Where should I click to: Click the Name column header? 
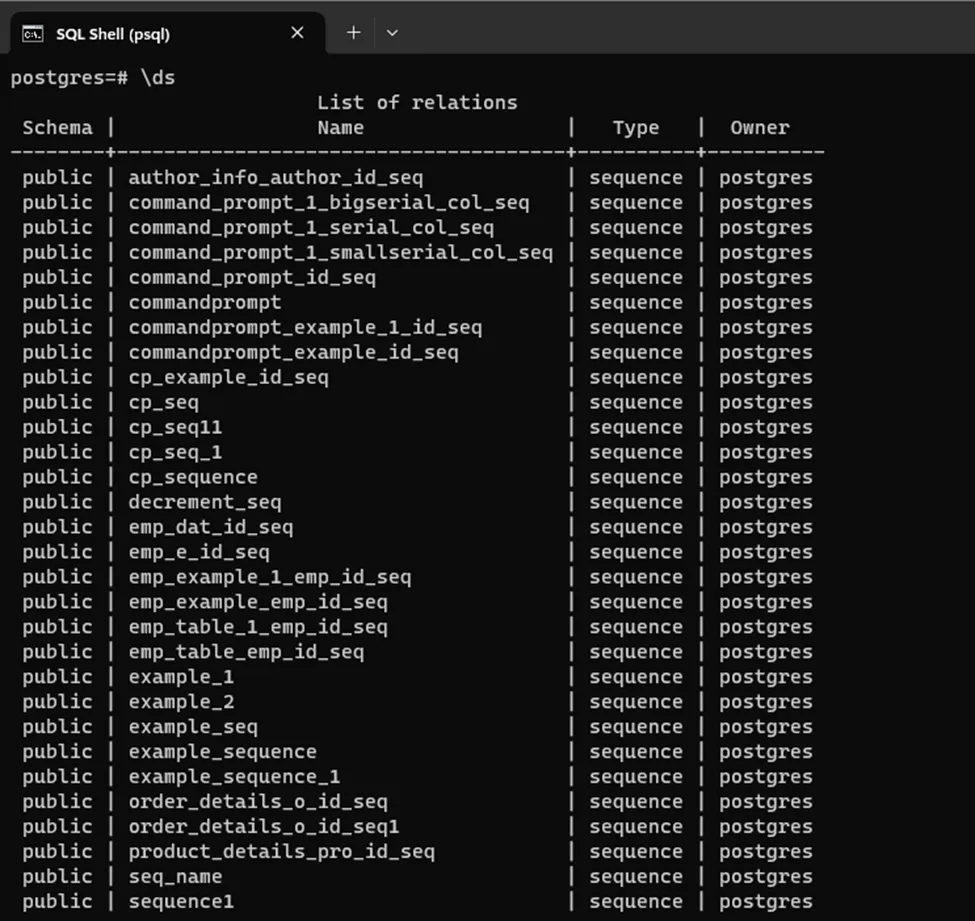pyautogui.click(x=340, y=127)
